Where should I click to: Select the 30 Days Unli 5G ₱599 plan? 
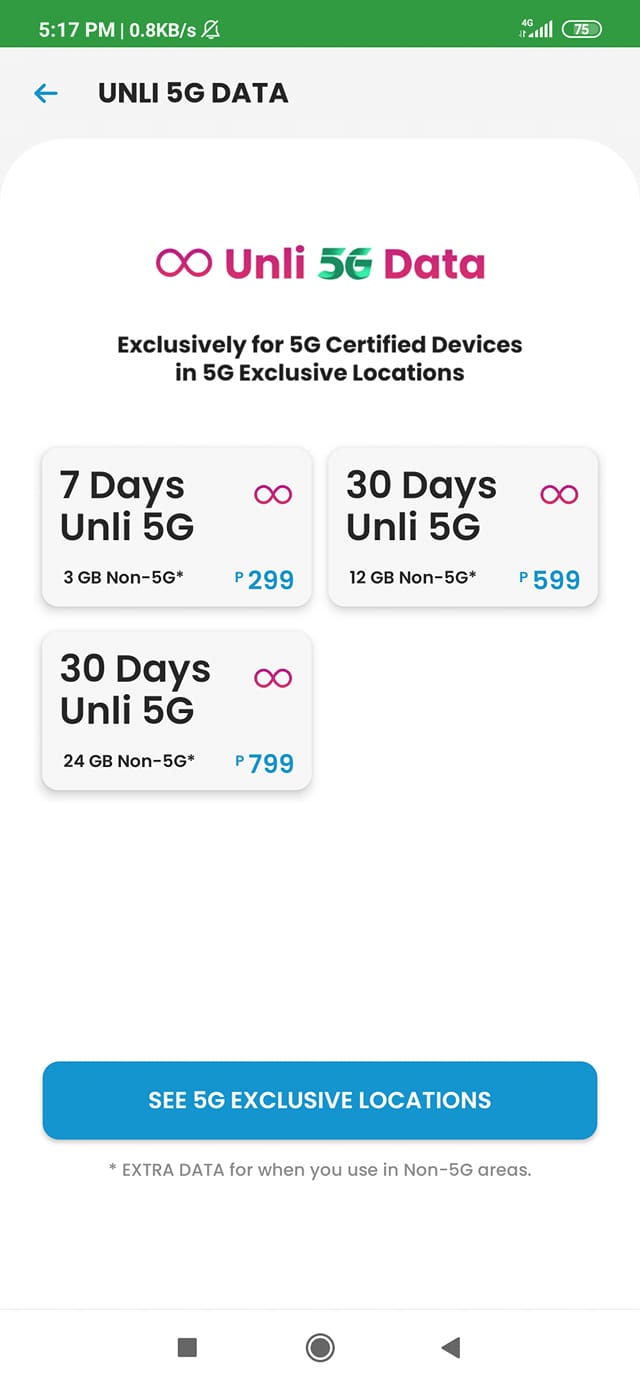(462, 527)
